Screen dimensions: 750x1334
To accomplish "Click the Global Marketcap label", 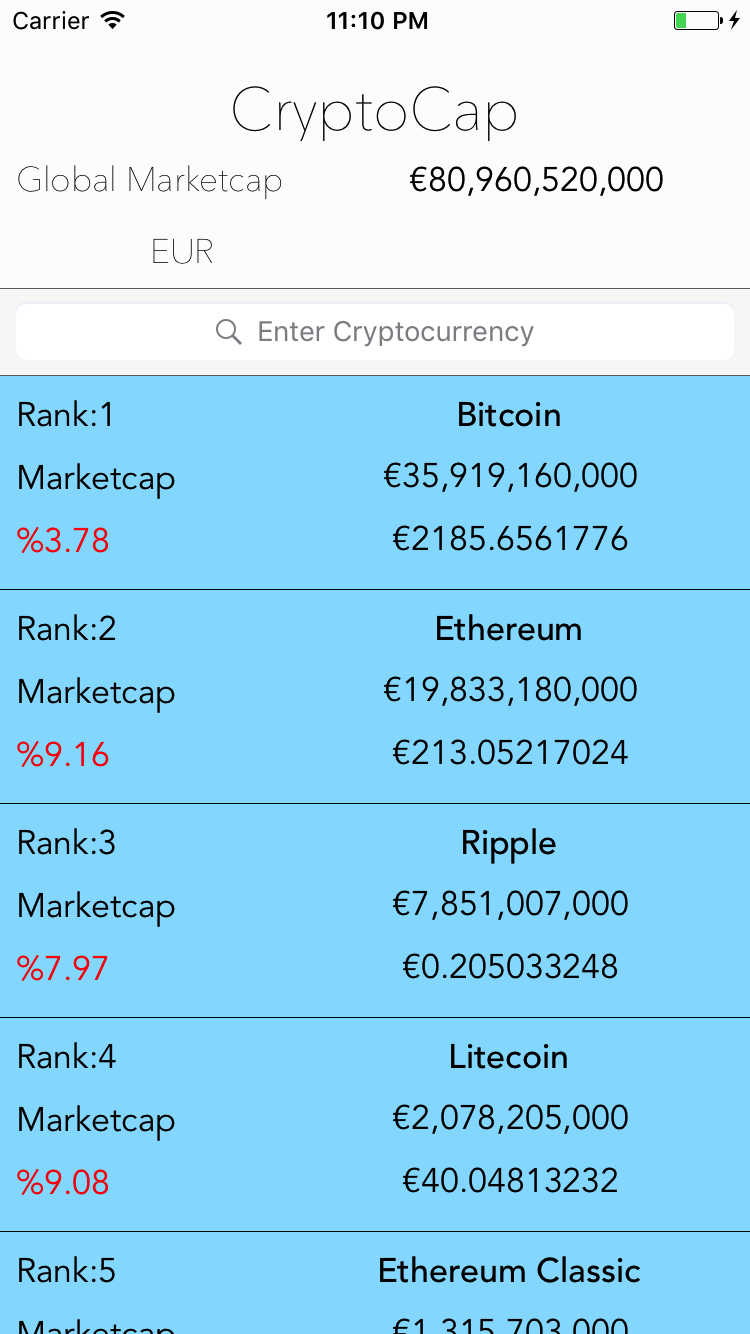I will (x=150, y=181).
